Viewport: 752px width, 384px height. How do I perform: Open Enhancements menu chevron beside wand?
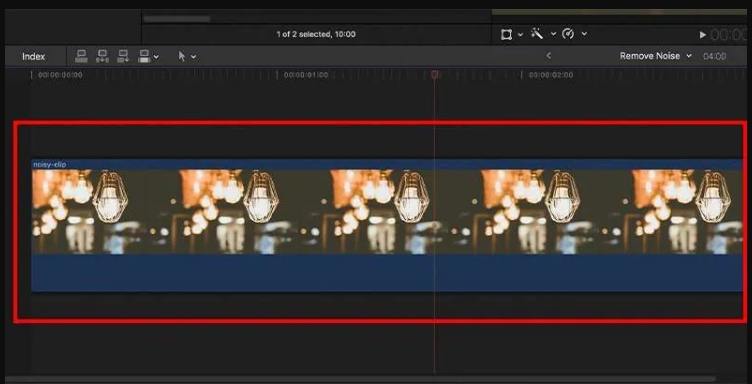coord(553,34)
